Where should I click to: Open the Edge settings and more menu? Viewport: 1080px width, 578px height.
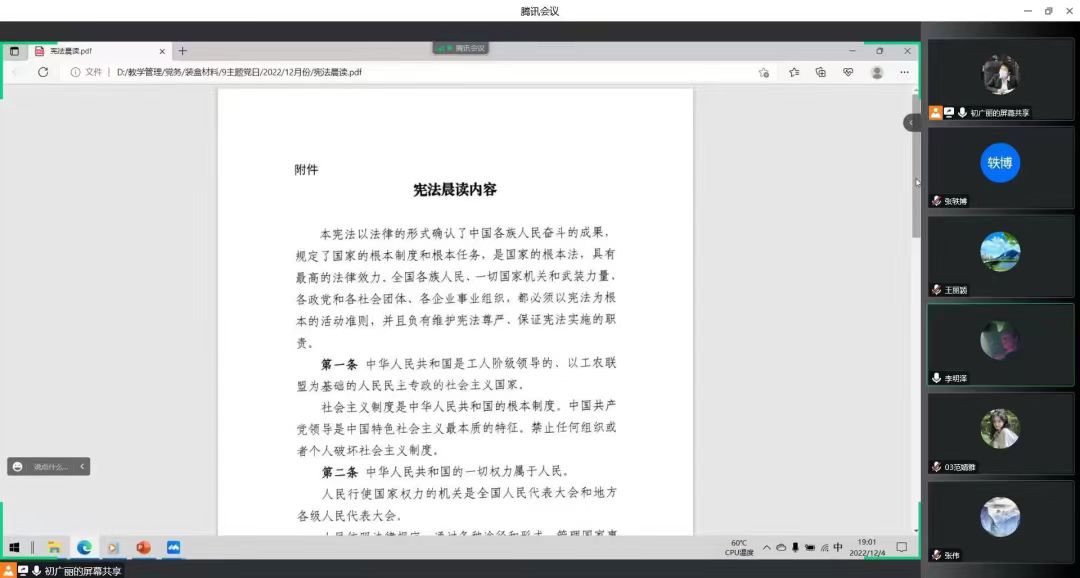904,72
